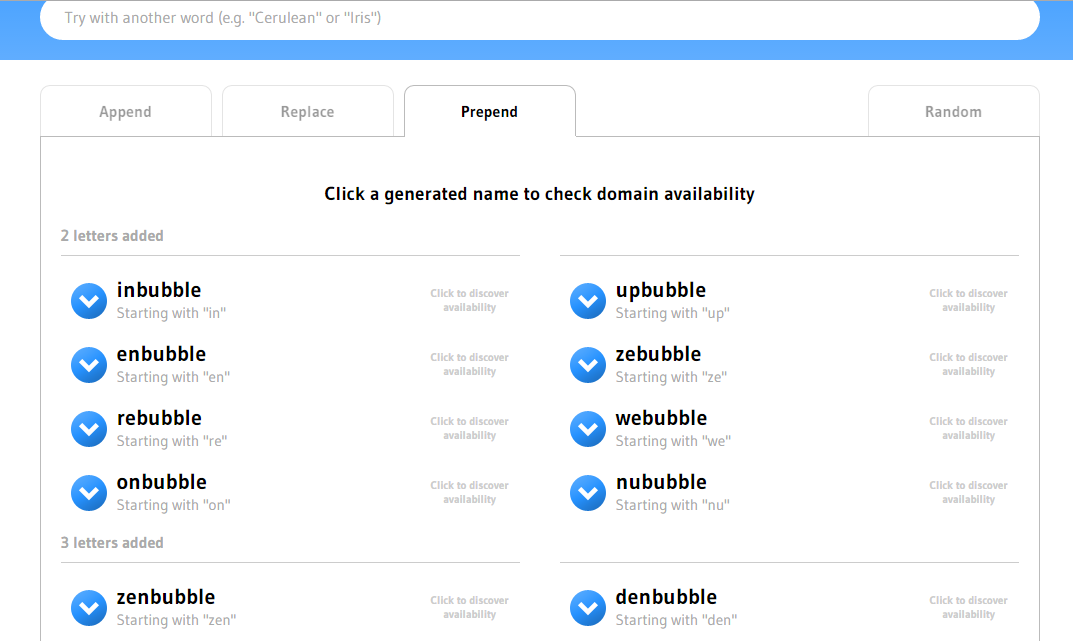Select the Random tab
Image resolution: width=1073 pixels, height=641 pixels.
(954, 112)
